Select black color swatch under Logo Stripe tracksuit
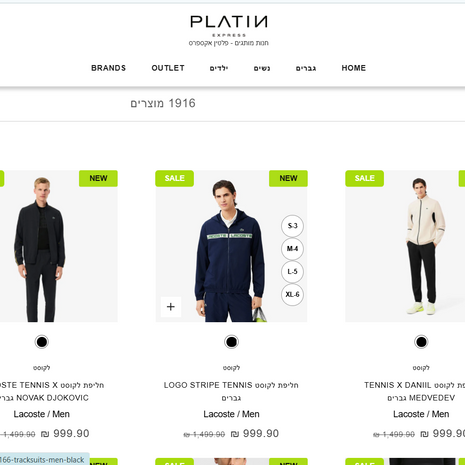 coord(231,342)
